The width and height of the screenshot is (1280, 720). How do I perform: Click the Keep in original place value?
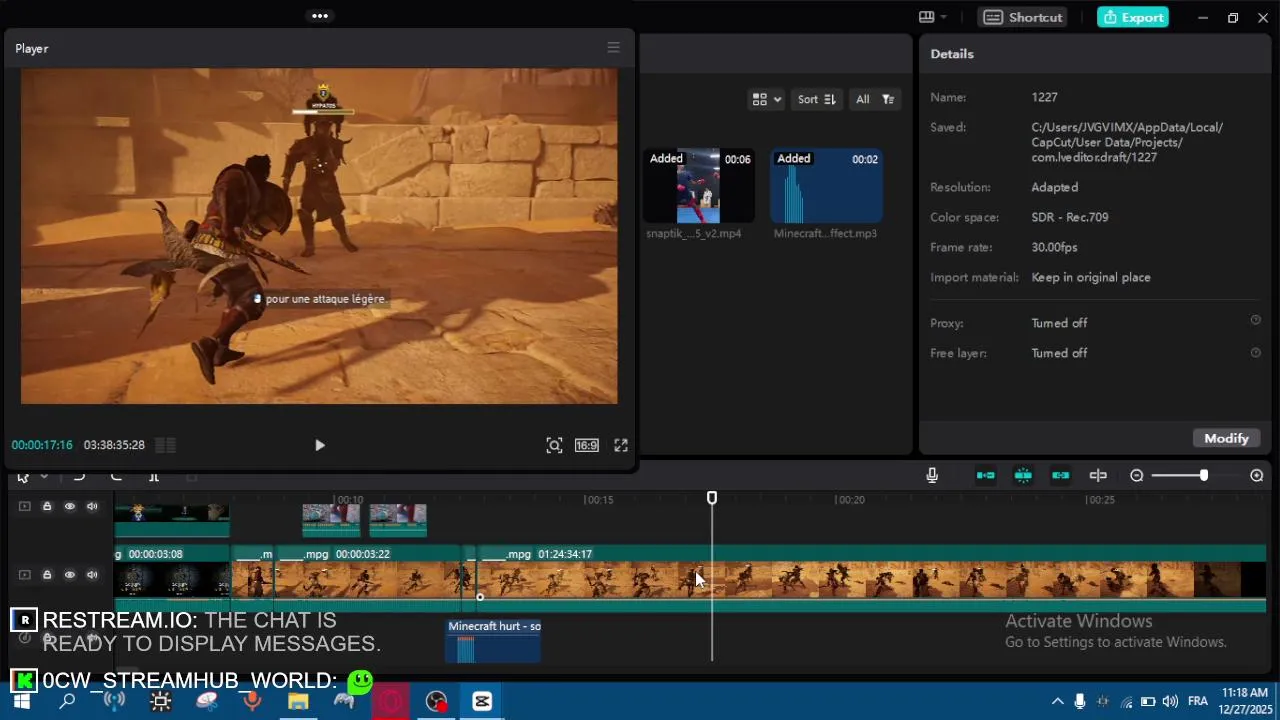pos(1091,277)
